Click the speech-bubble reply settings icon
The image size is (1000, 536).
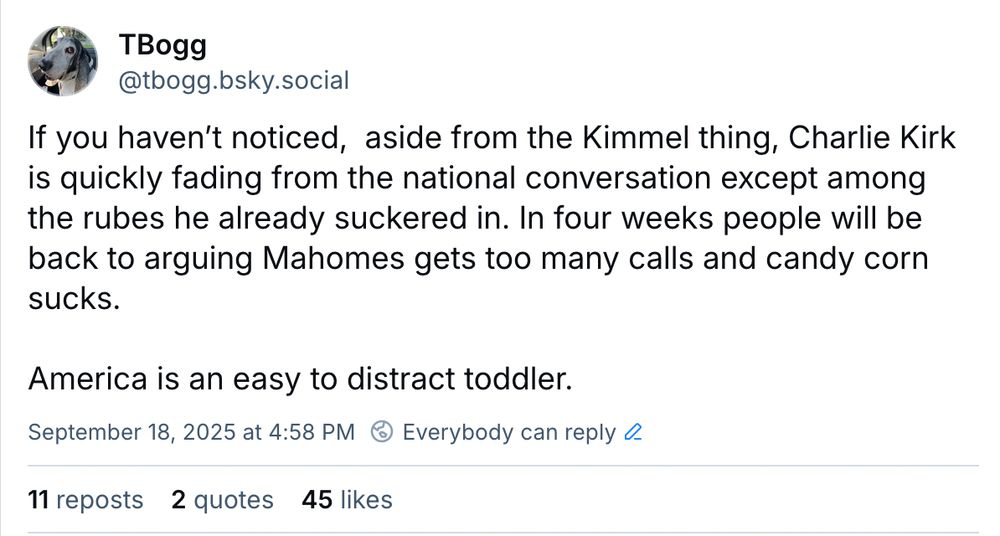(381, 432)
